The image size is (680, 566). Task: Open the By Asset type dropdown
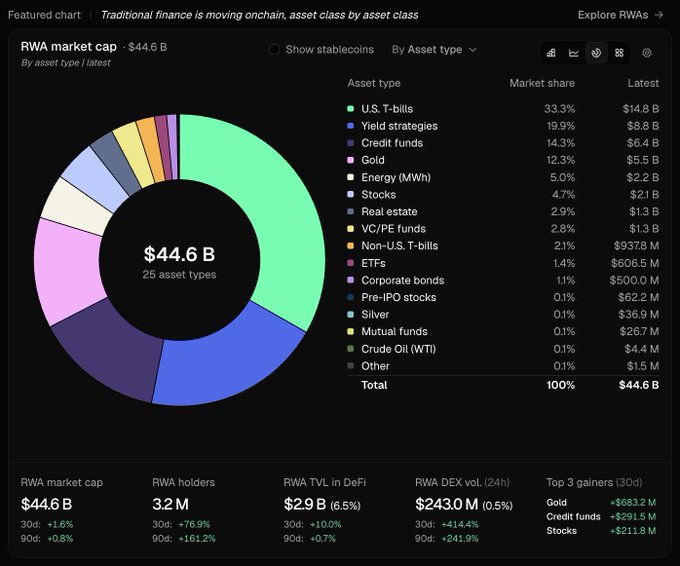(434, 49)
